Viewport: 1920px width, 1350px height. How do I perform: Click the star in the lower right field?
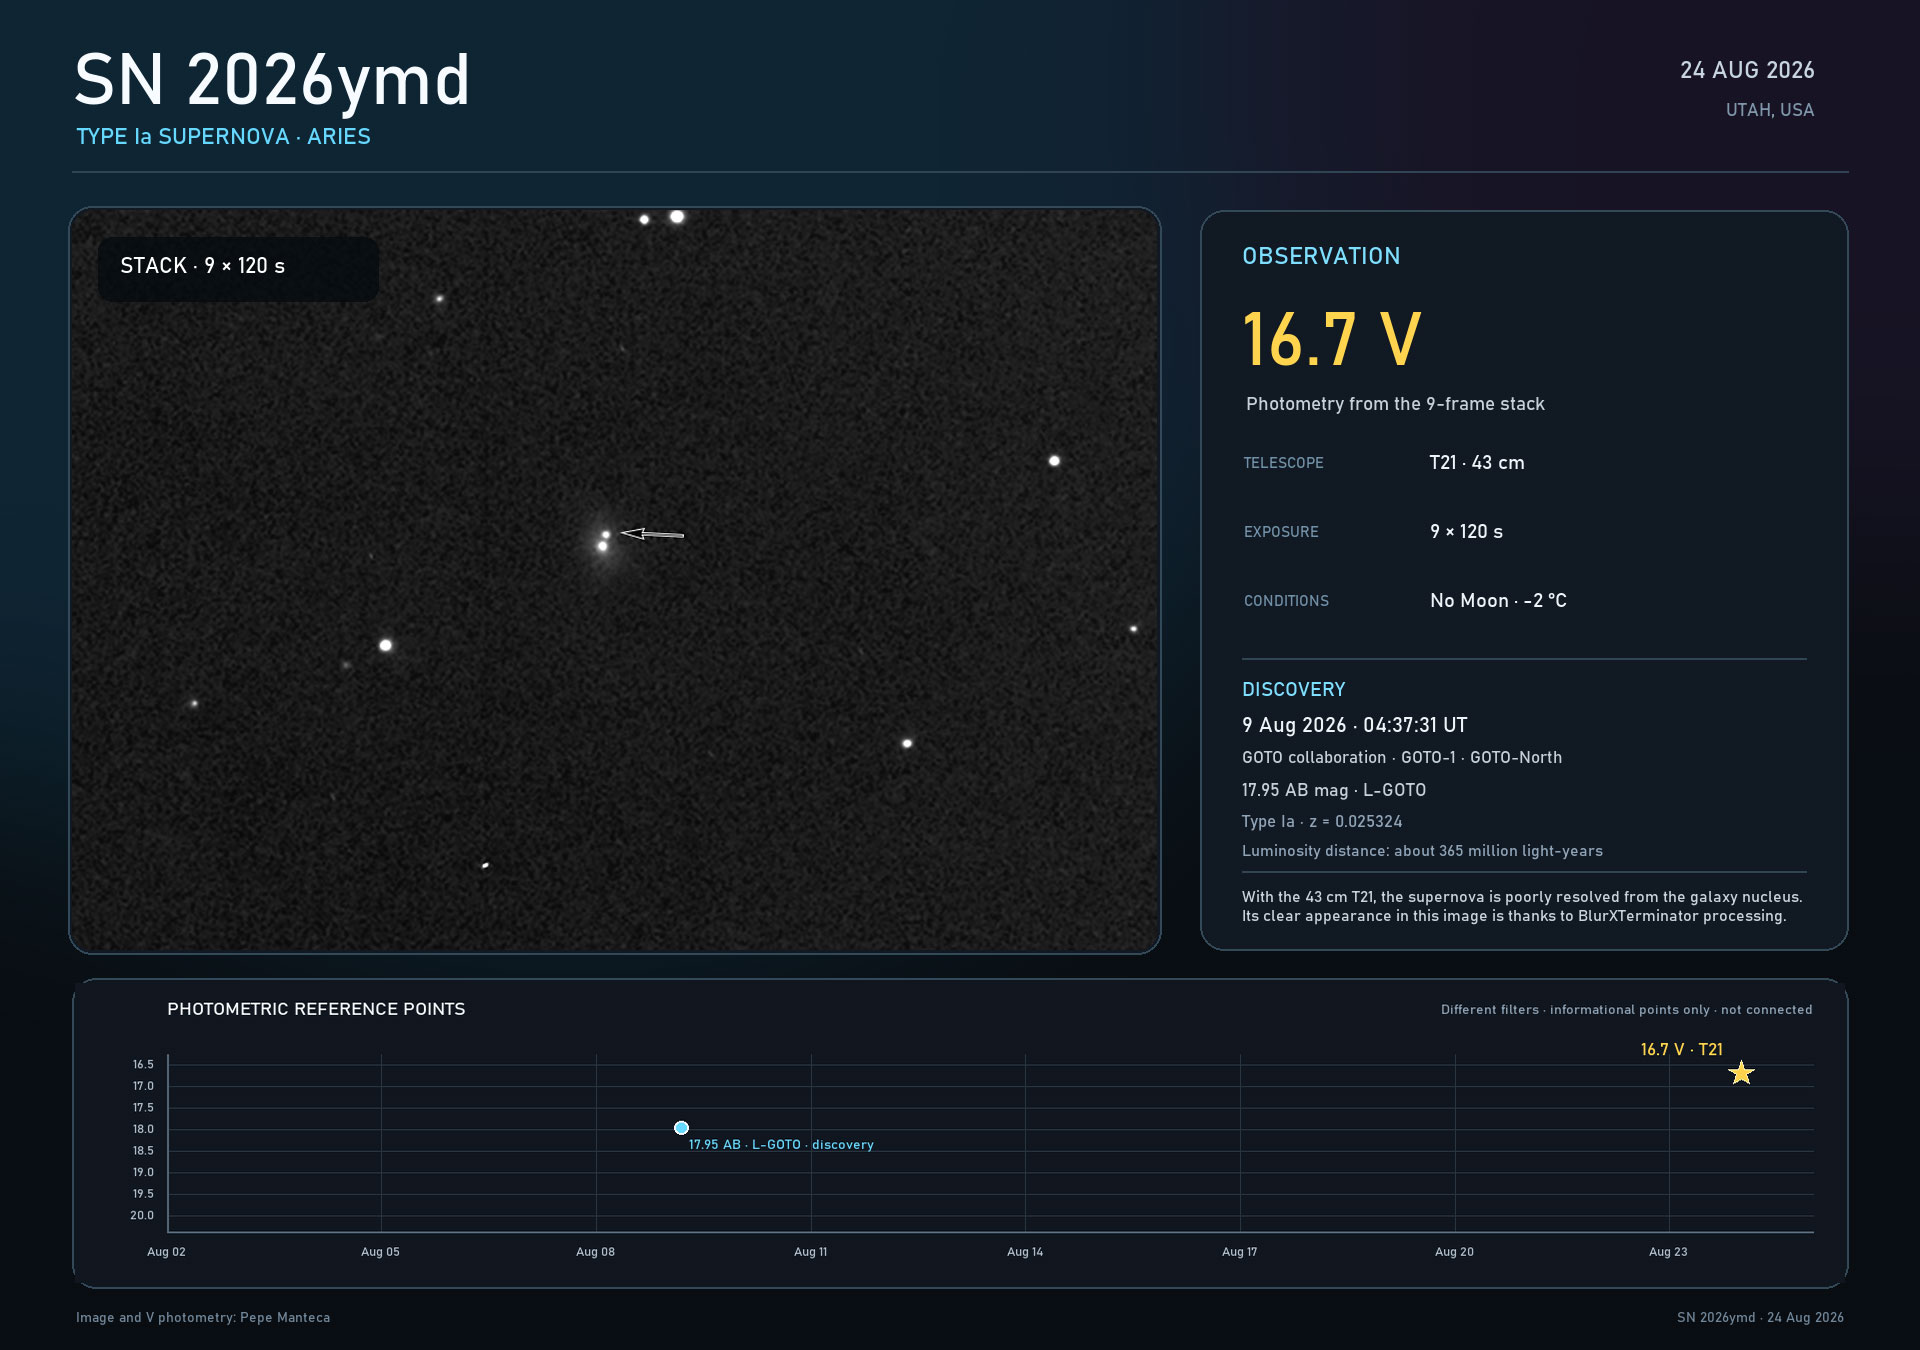pos(907,743)
